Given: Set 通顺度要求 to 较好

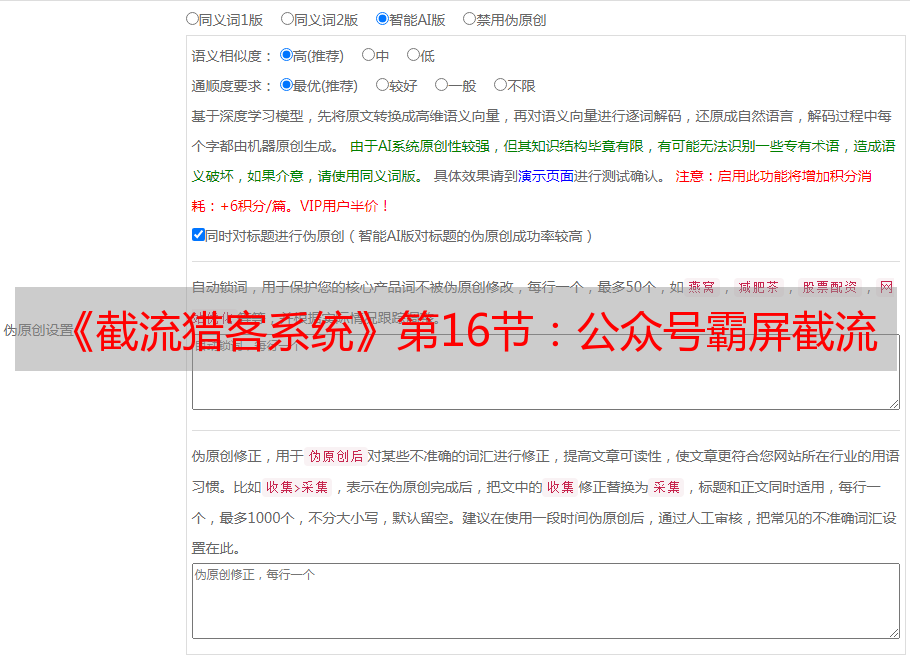Looking at the screenshot, I should 382,85.
